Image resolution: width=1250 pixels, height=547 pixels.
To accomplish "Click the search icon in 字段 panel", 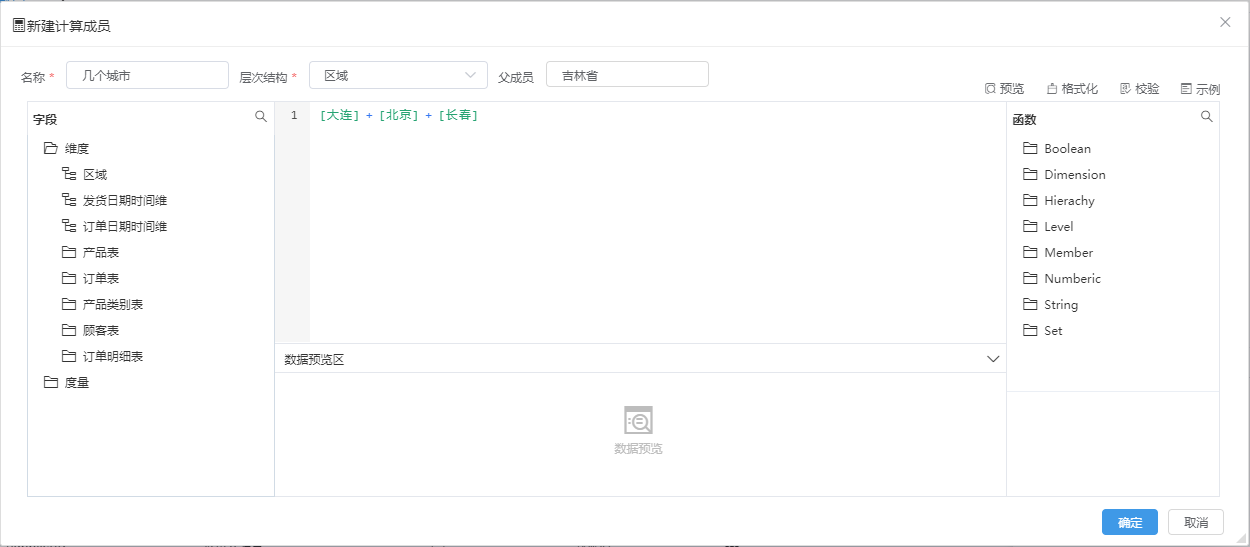I will 261,117.
